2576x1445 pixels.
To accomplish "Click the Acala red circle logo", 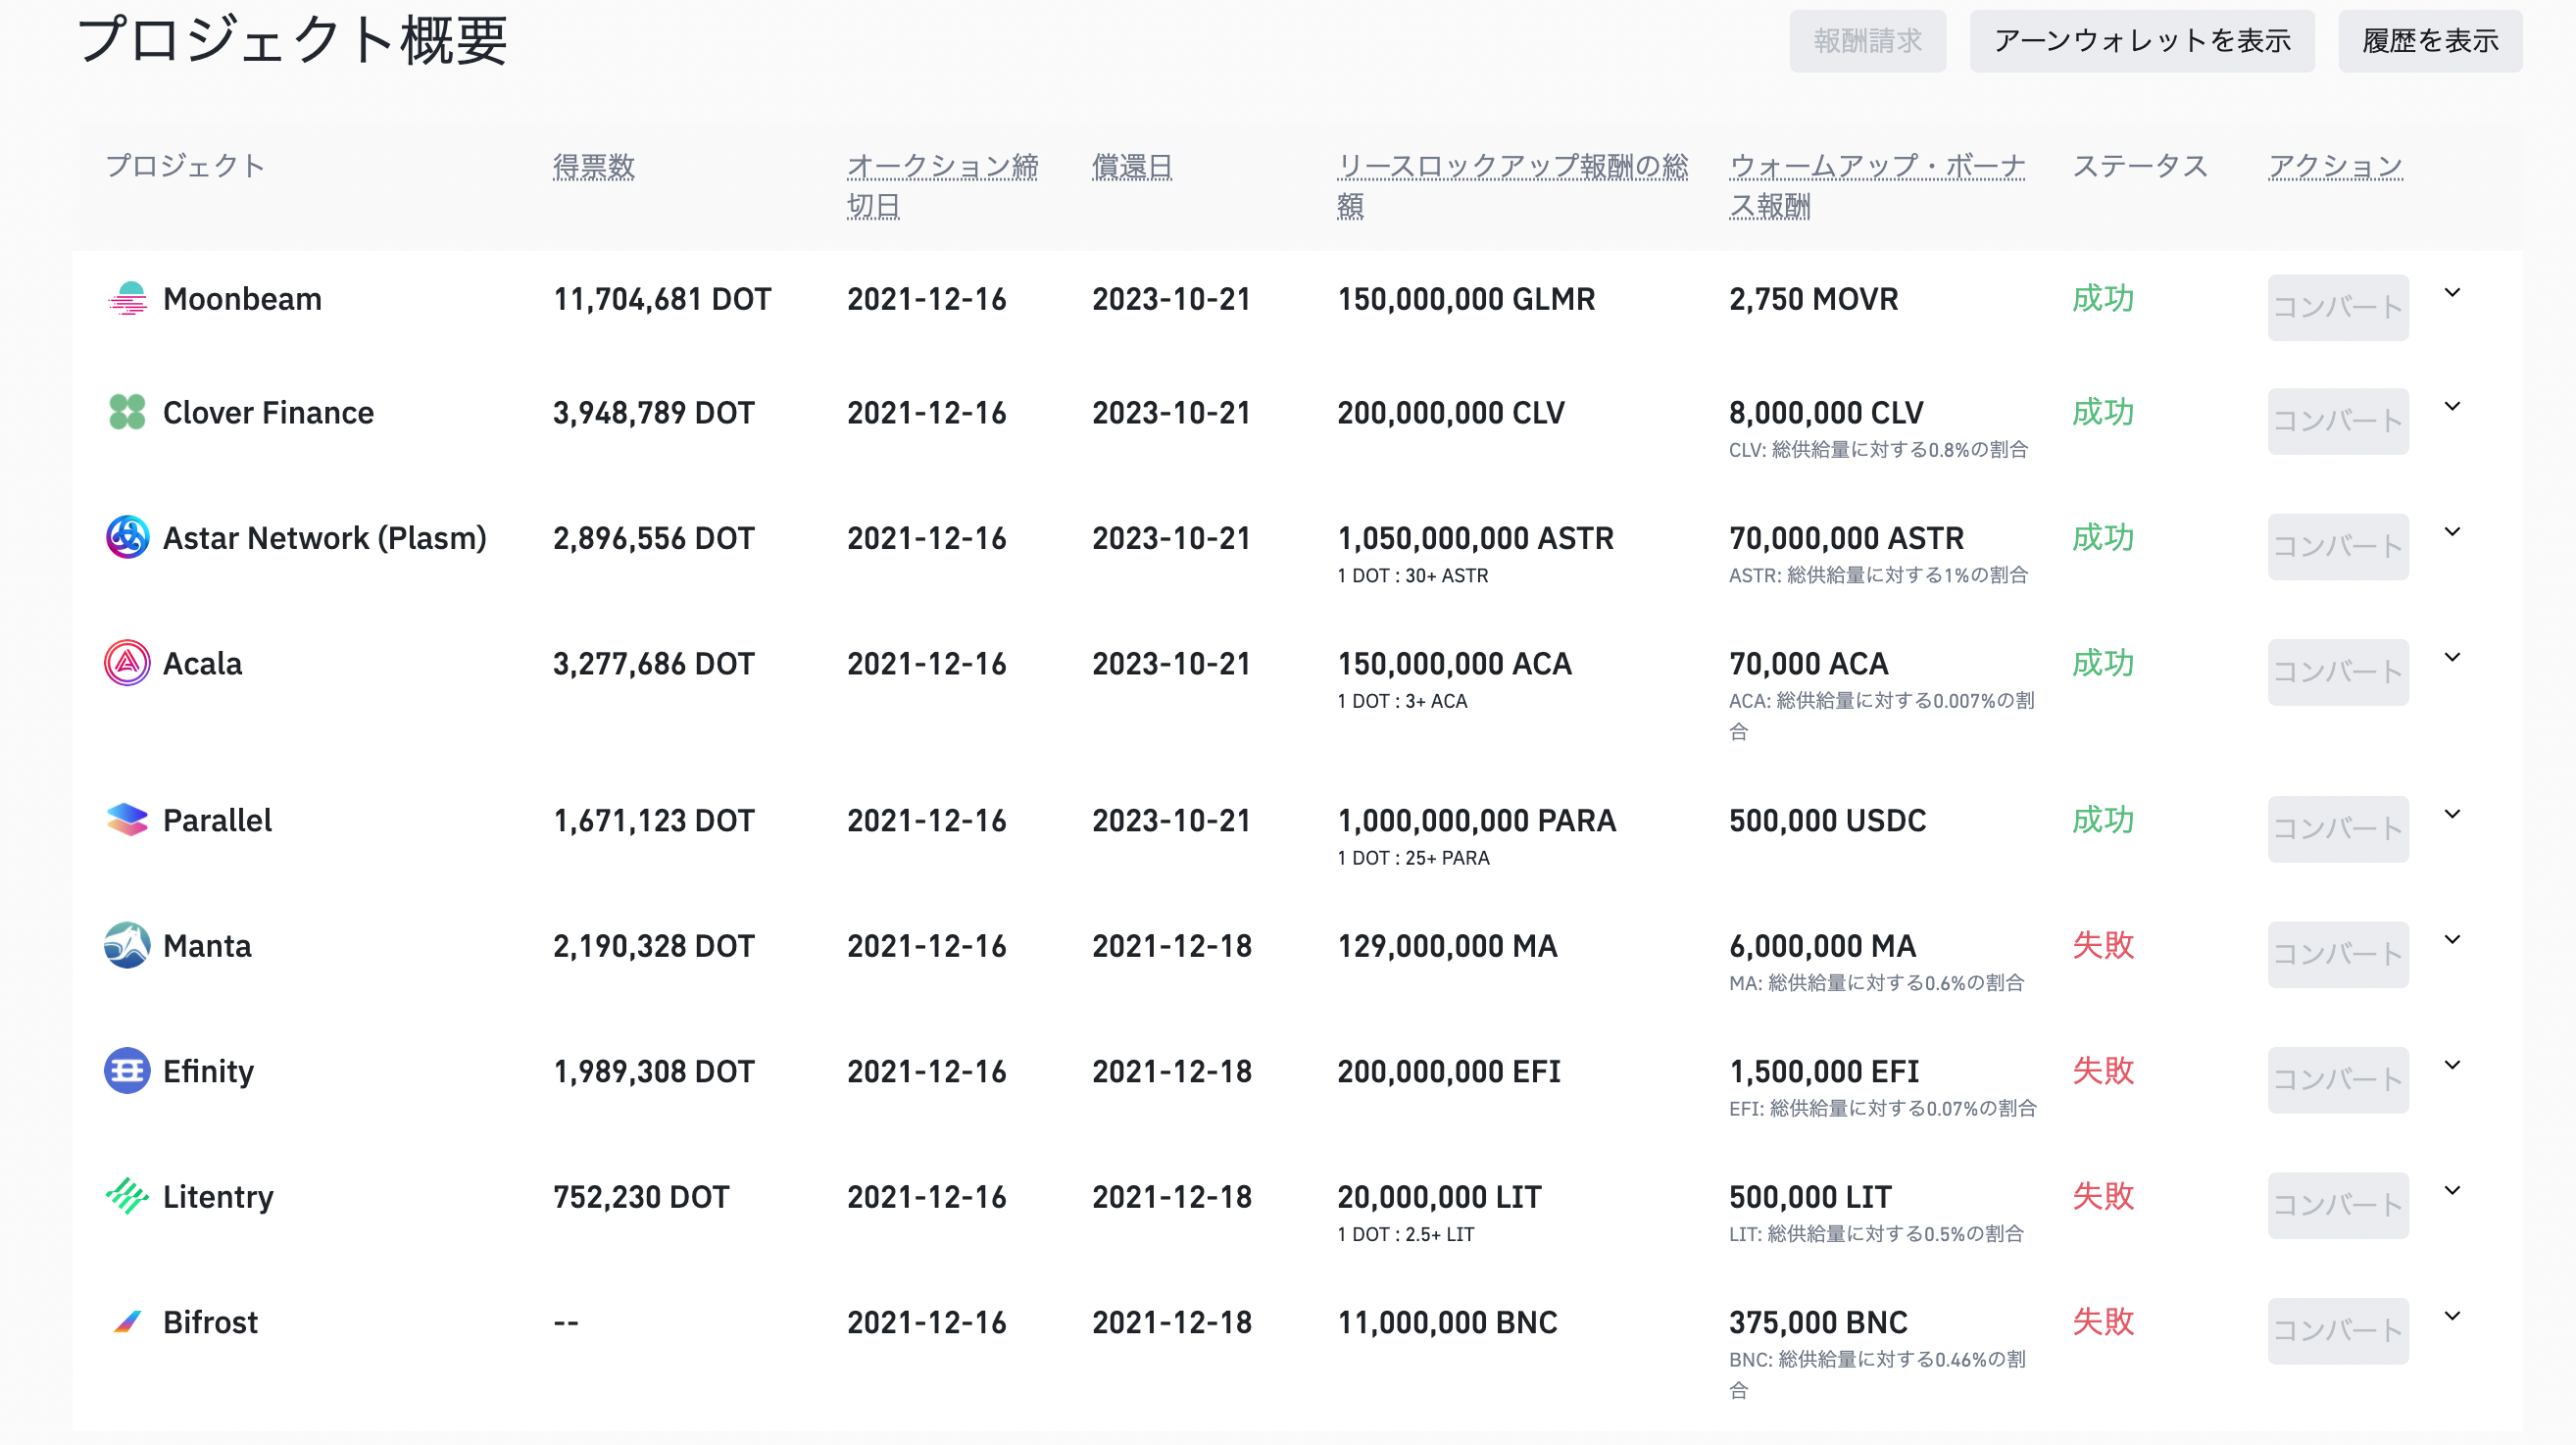I will (127, 663).
